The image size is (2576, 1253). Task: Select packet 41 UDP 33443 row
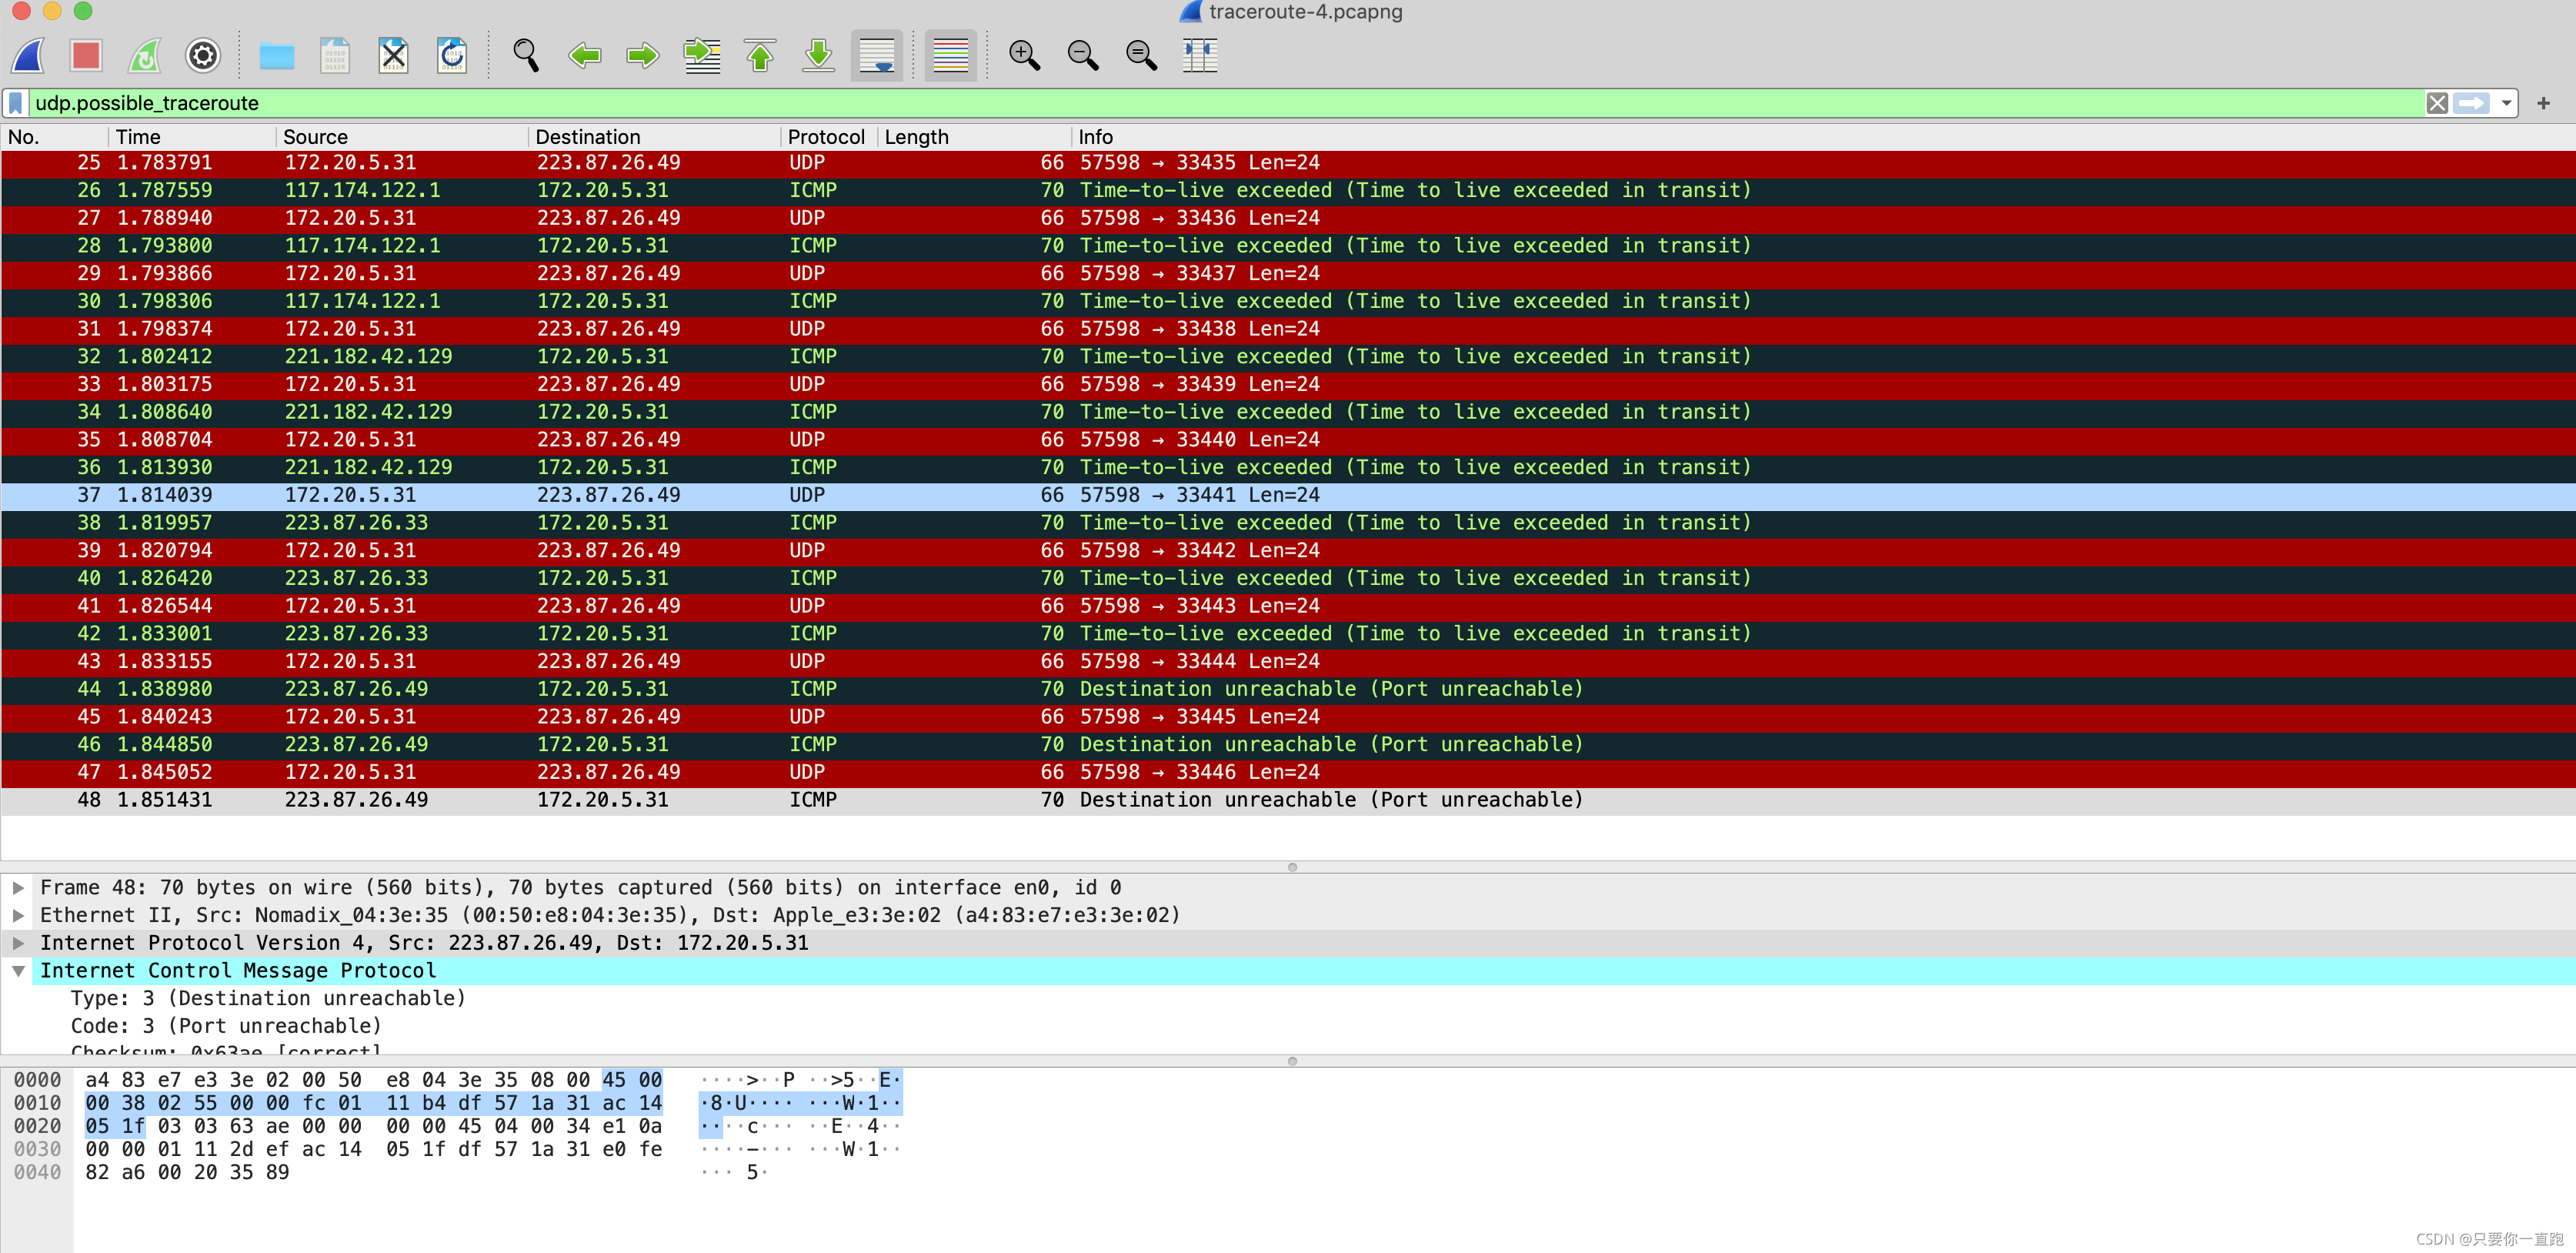point(1288,606)
